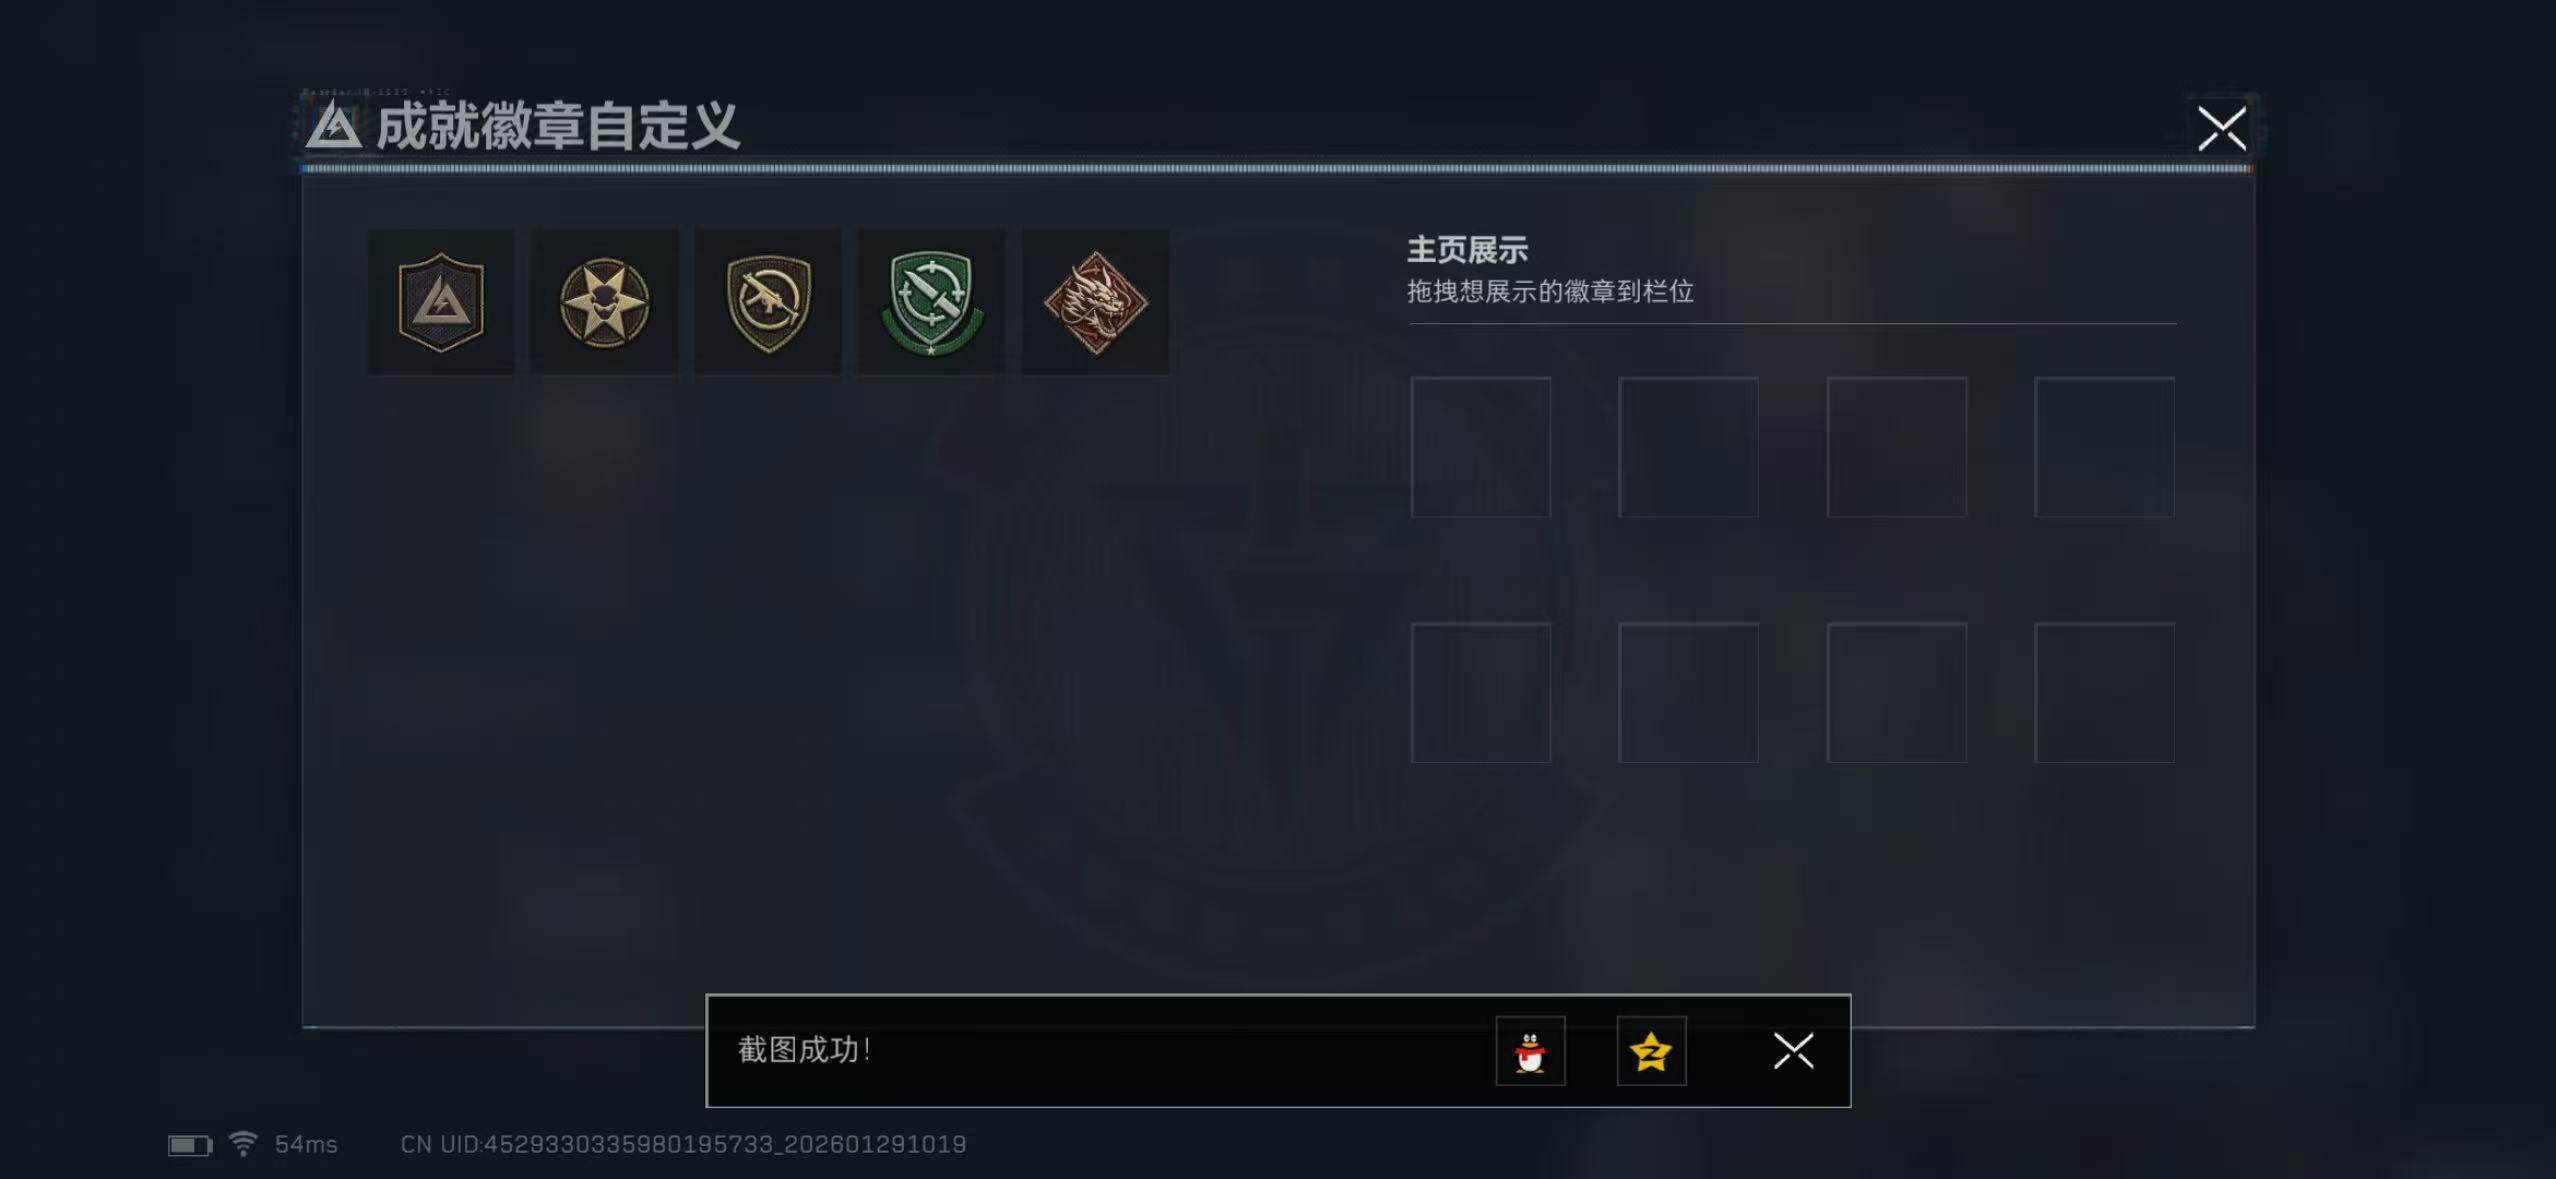Screen dimensions: 2556x1179
Task: Pick the rifle shield badge
Action: [768, 302]
